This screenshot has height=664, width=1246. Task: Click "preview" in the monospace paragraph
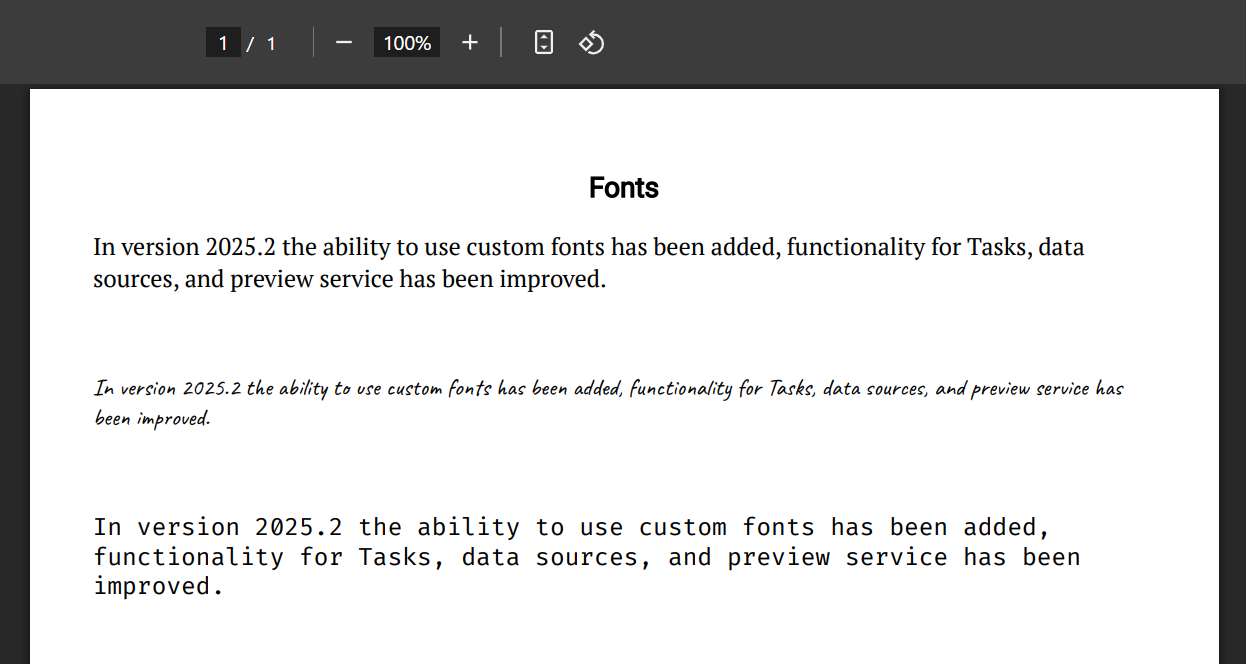pyautogui.click(x=779, y=557)
